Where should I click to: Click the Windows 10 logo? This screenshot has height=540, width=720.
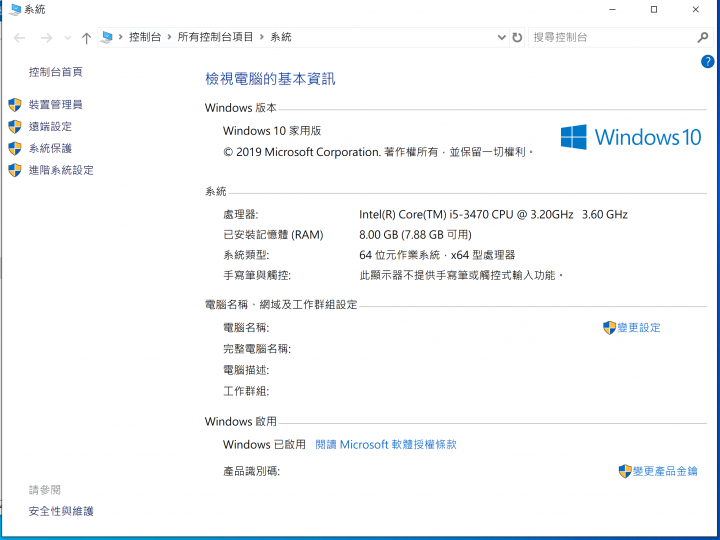631,137
